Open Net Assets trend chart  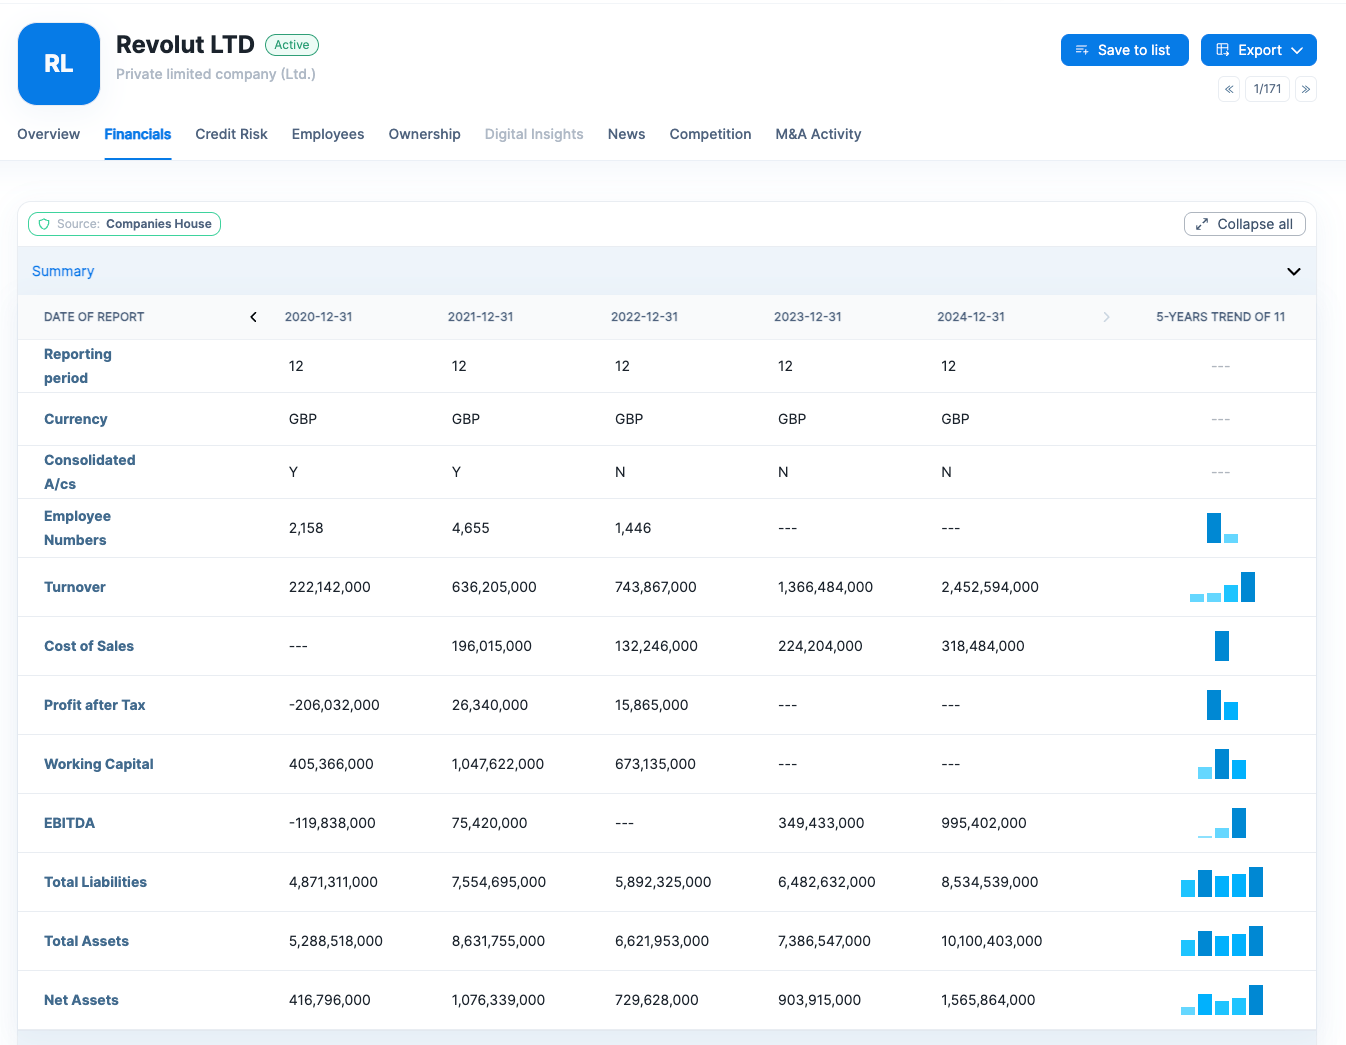pyautogui.click(x=1222, y=1000)
